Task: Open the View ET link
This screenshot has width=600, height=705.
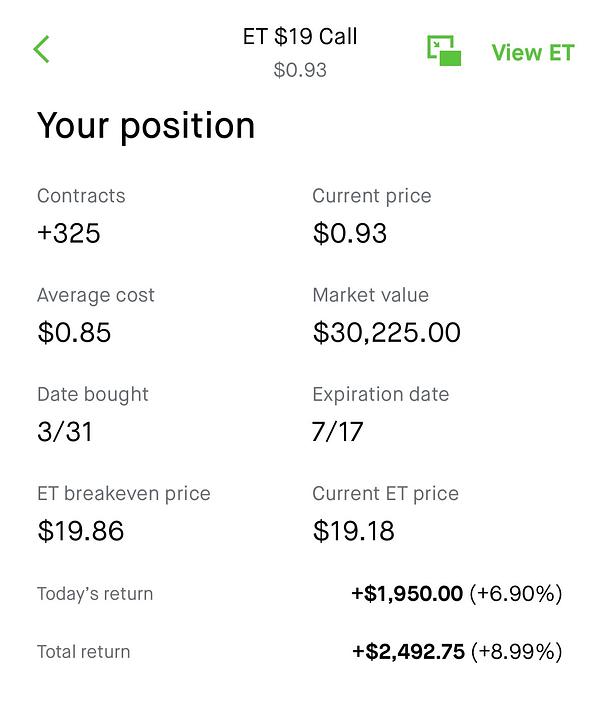Action: [532, 53]
